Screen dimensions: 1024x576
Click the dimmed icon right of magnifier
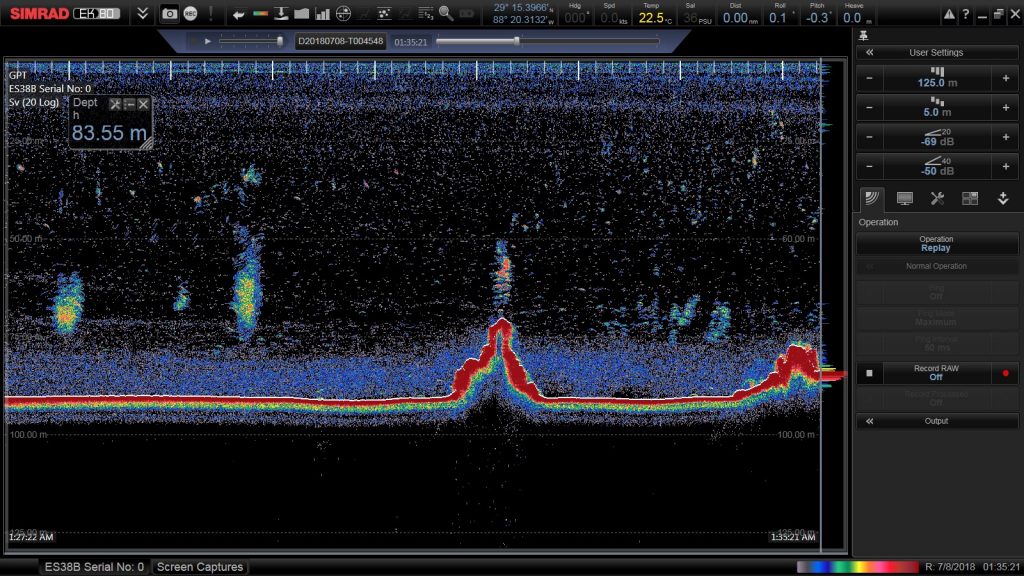point(467,14)
